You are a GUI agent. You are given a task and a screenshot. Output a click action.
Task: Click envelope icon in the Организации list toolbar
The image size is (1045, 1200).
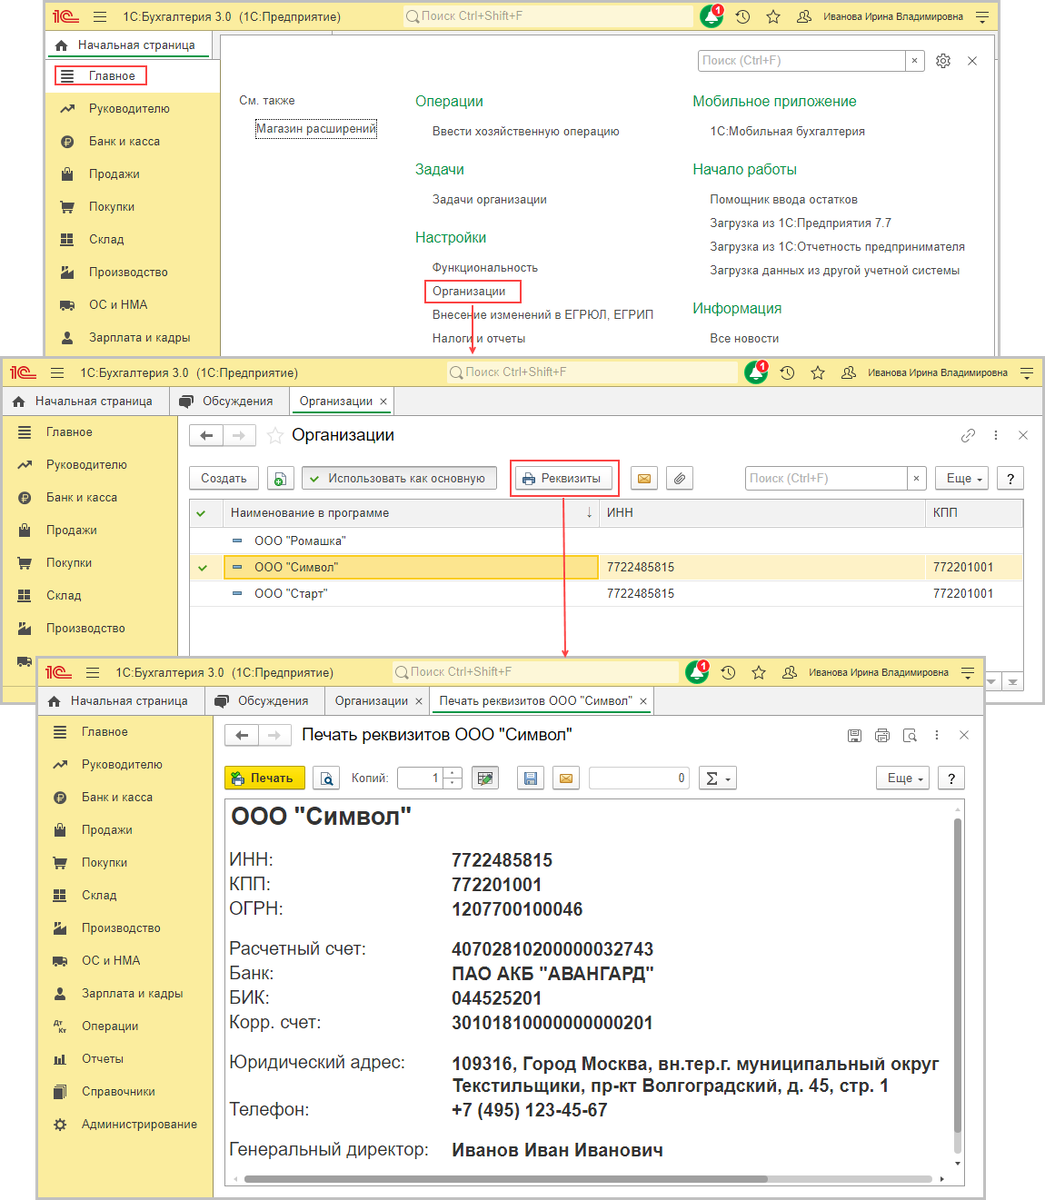tap(644, 479)
